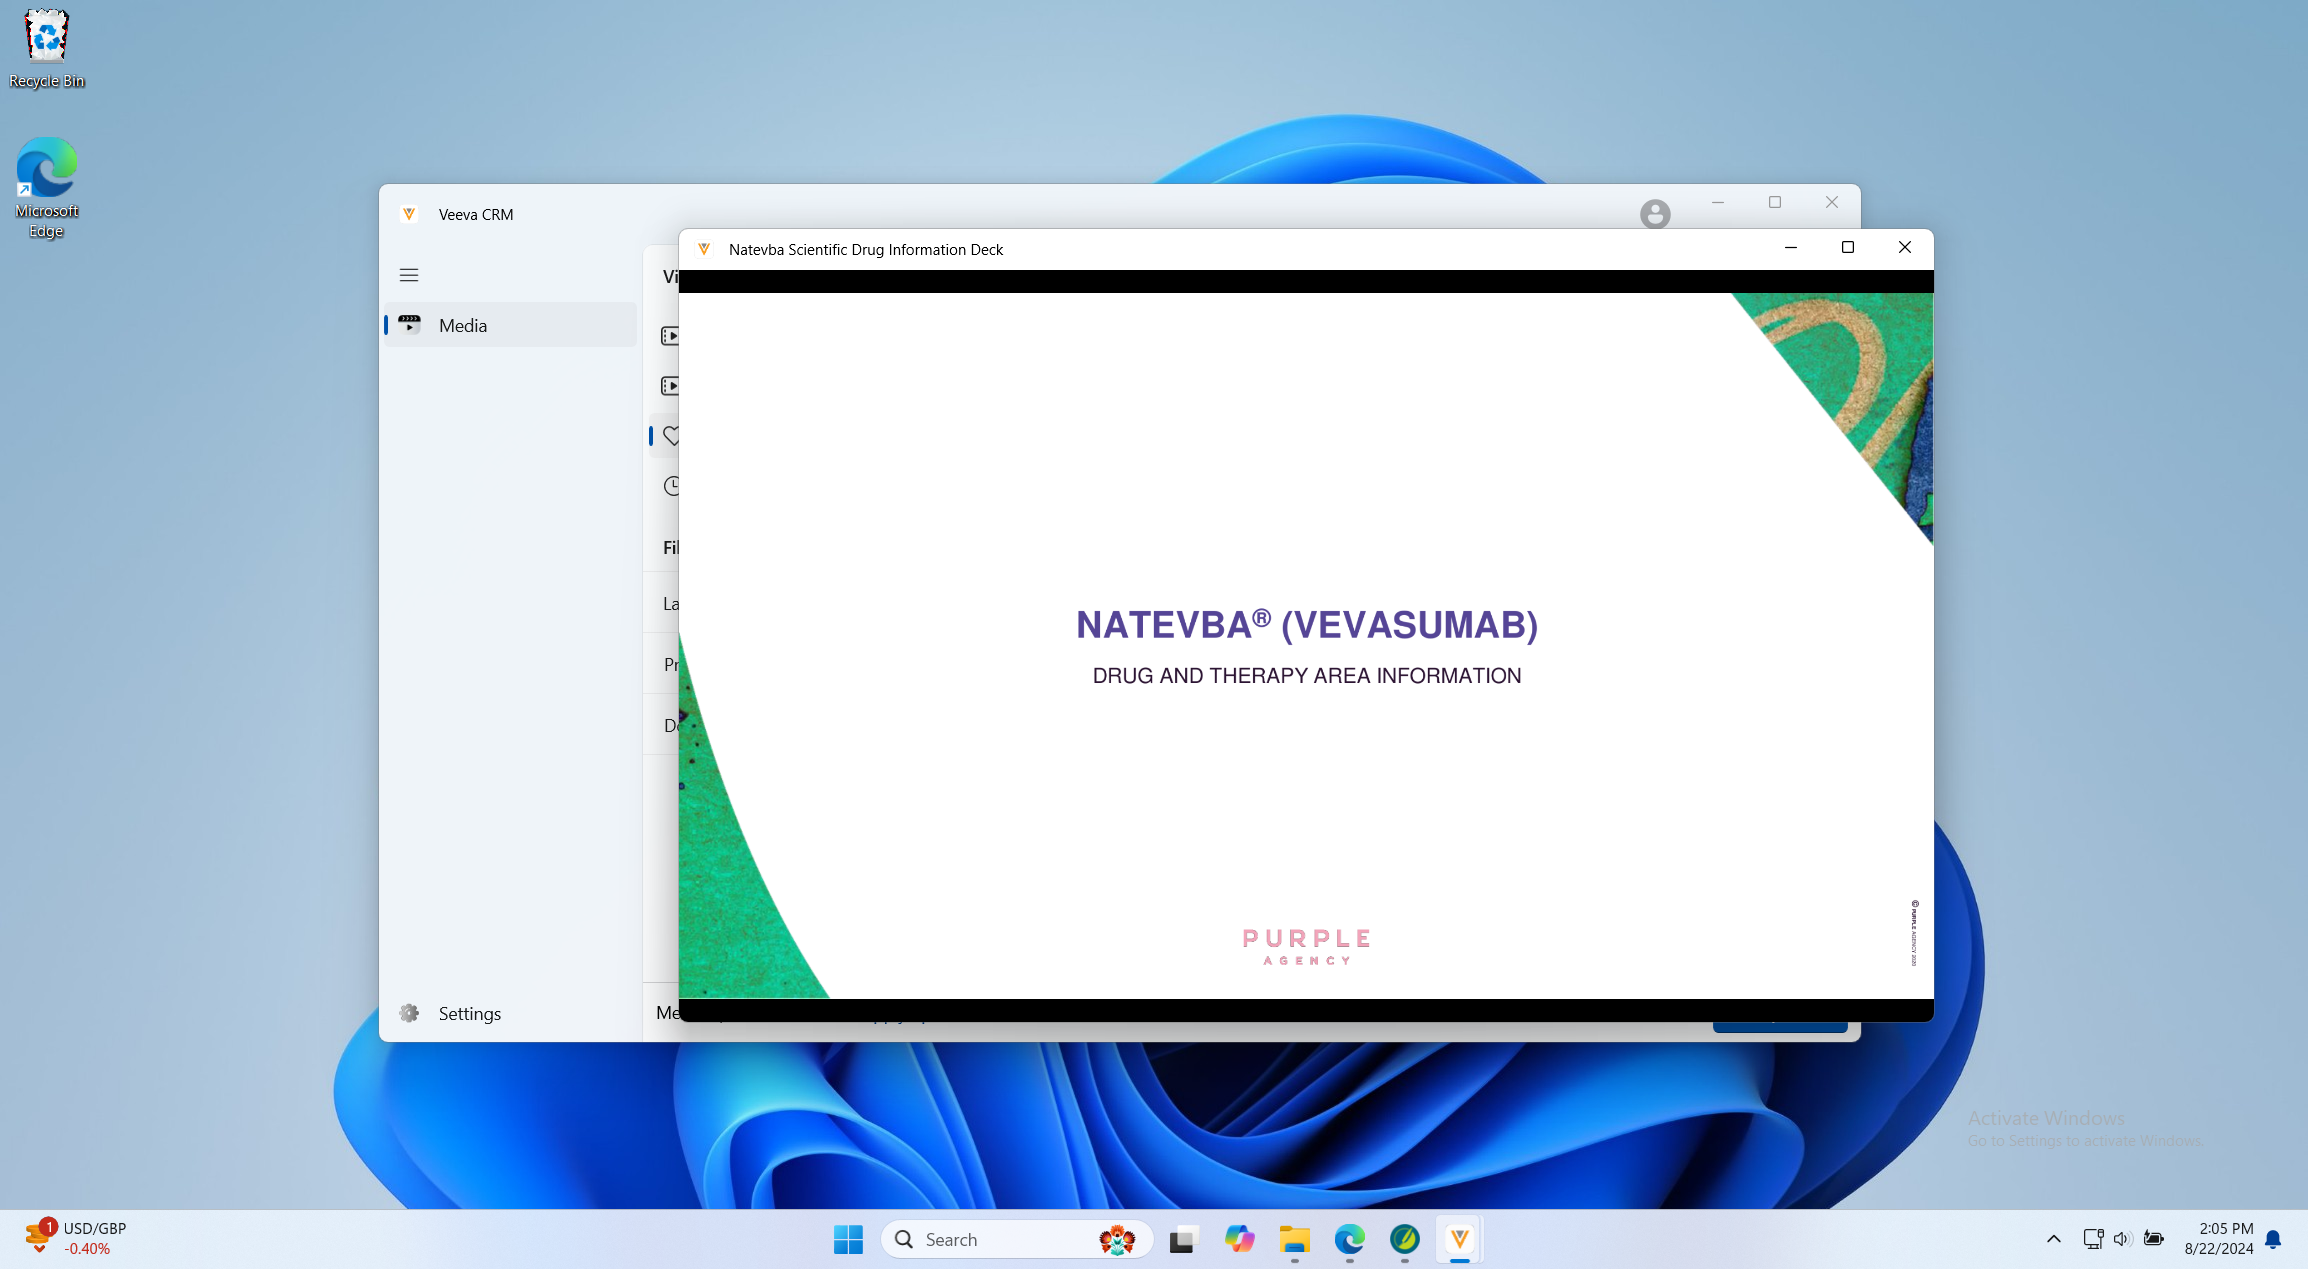This screenshot has height=1269, width=2308.
Task: Open the date and time flyout
Action: 2218,1238
